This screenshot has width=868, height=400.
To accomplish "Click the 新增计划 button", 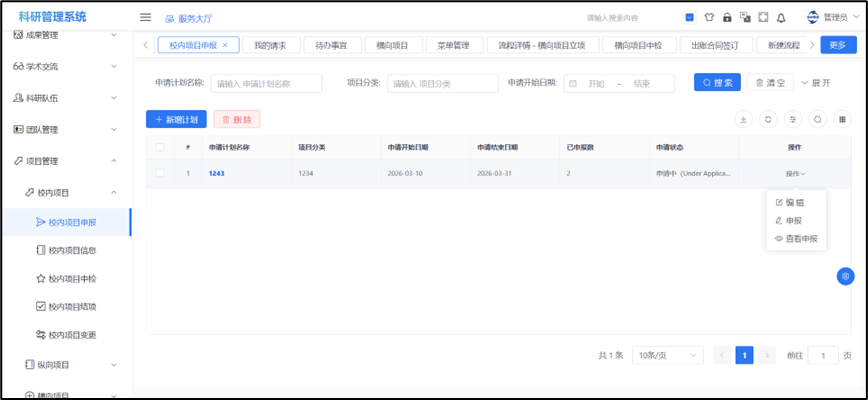I will tap(176, 119).
